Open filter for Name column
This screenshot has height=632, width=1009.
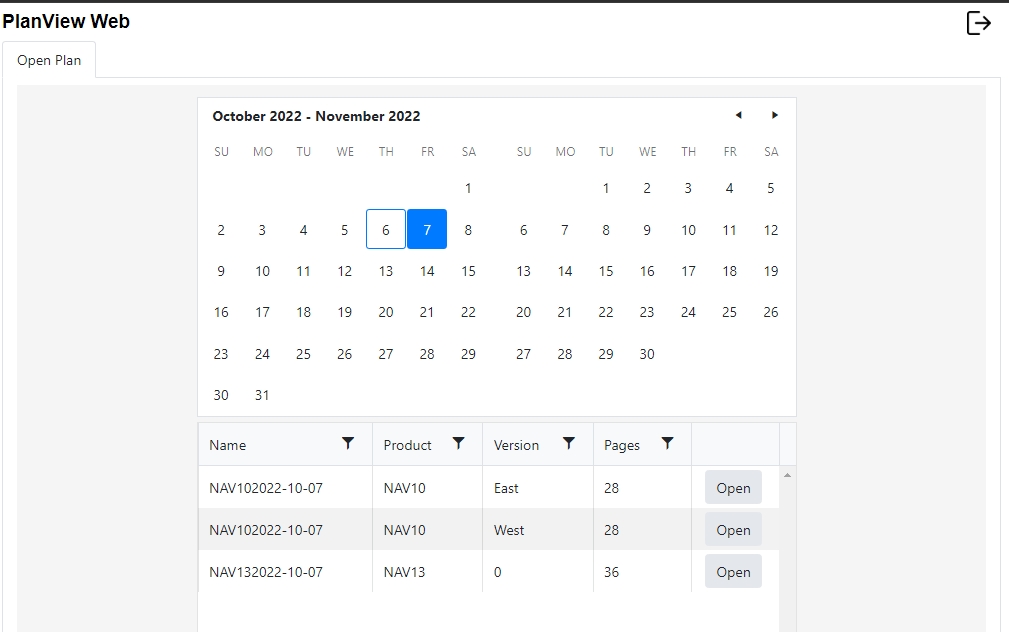pyautogui.click(x=348, y=444)
